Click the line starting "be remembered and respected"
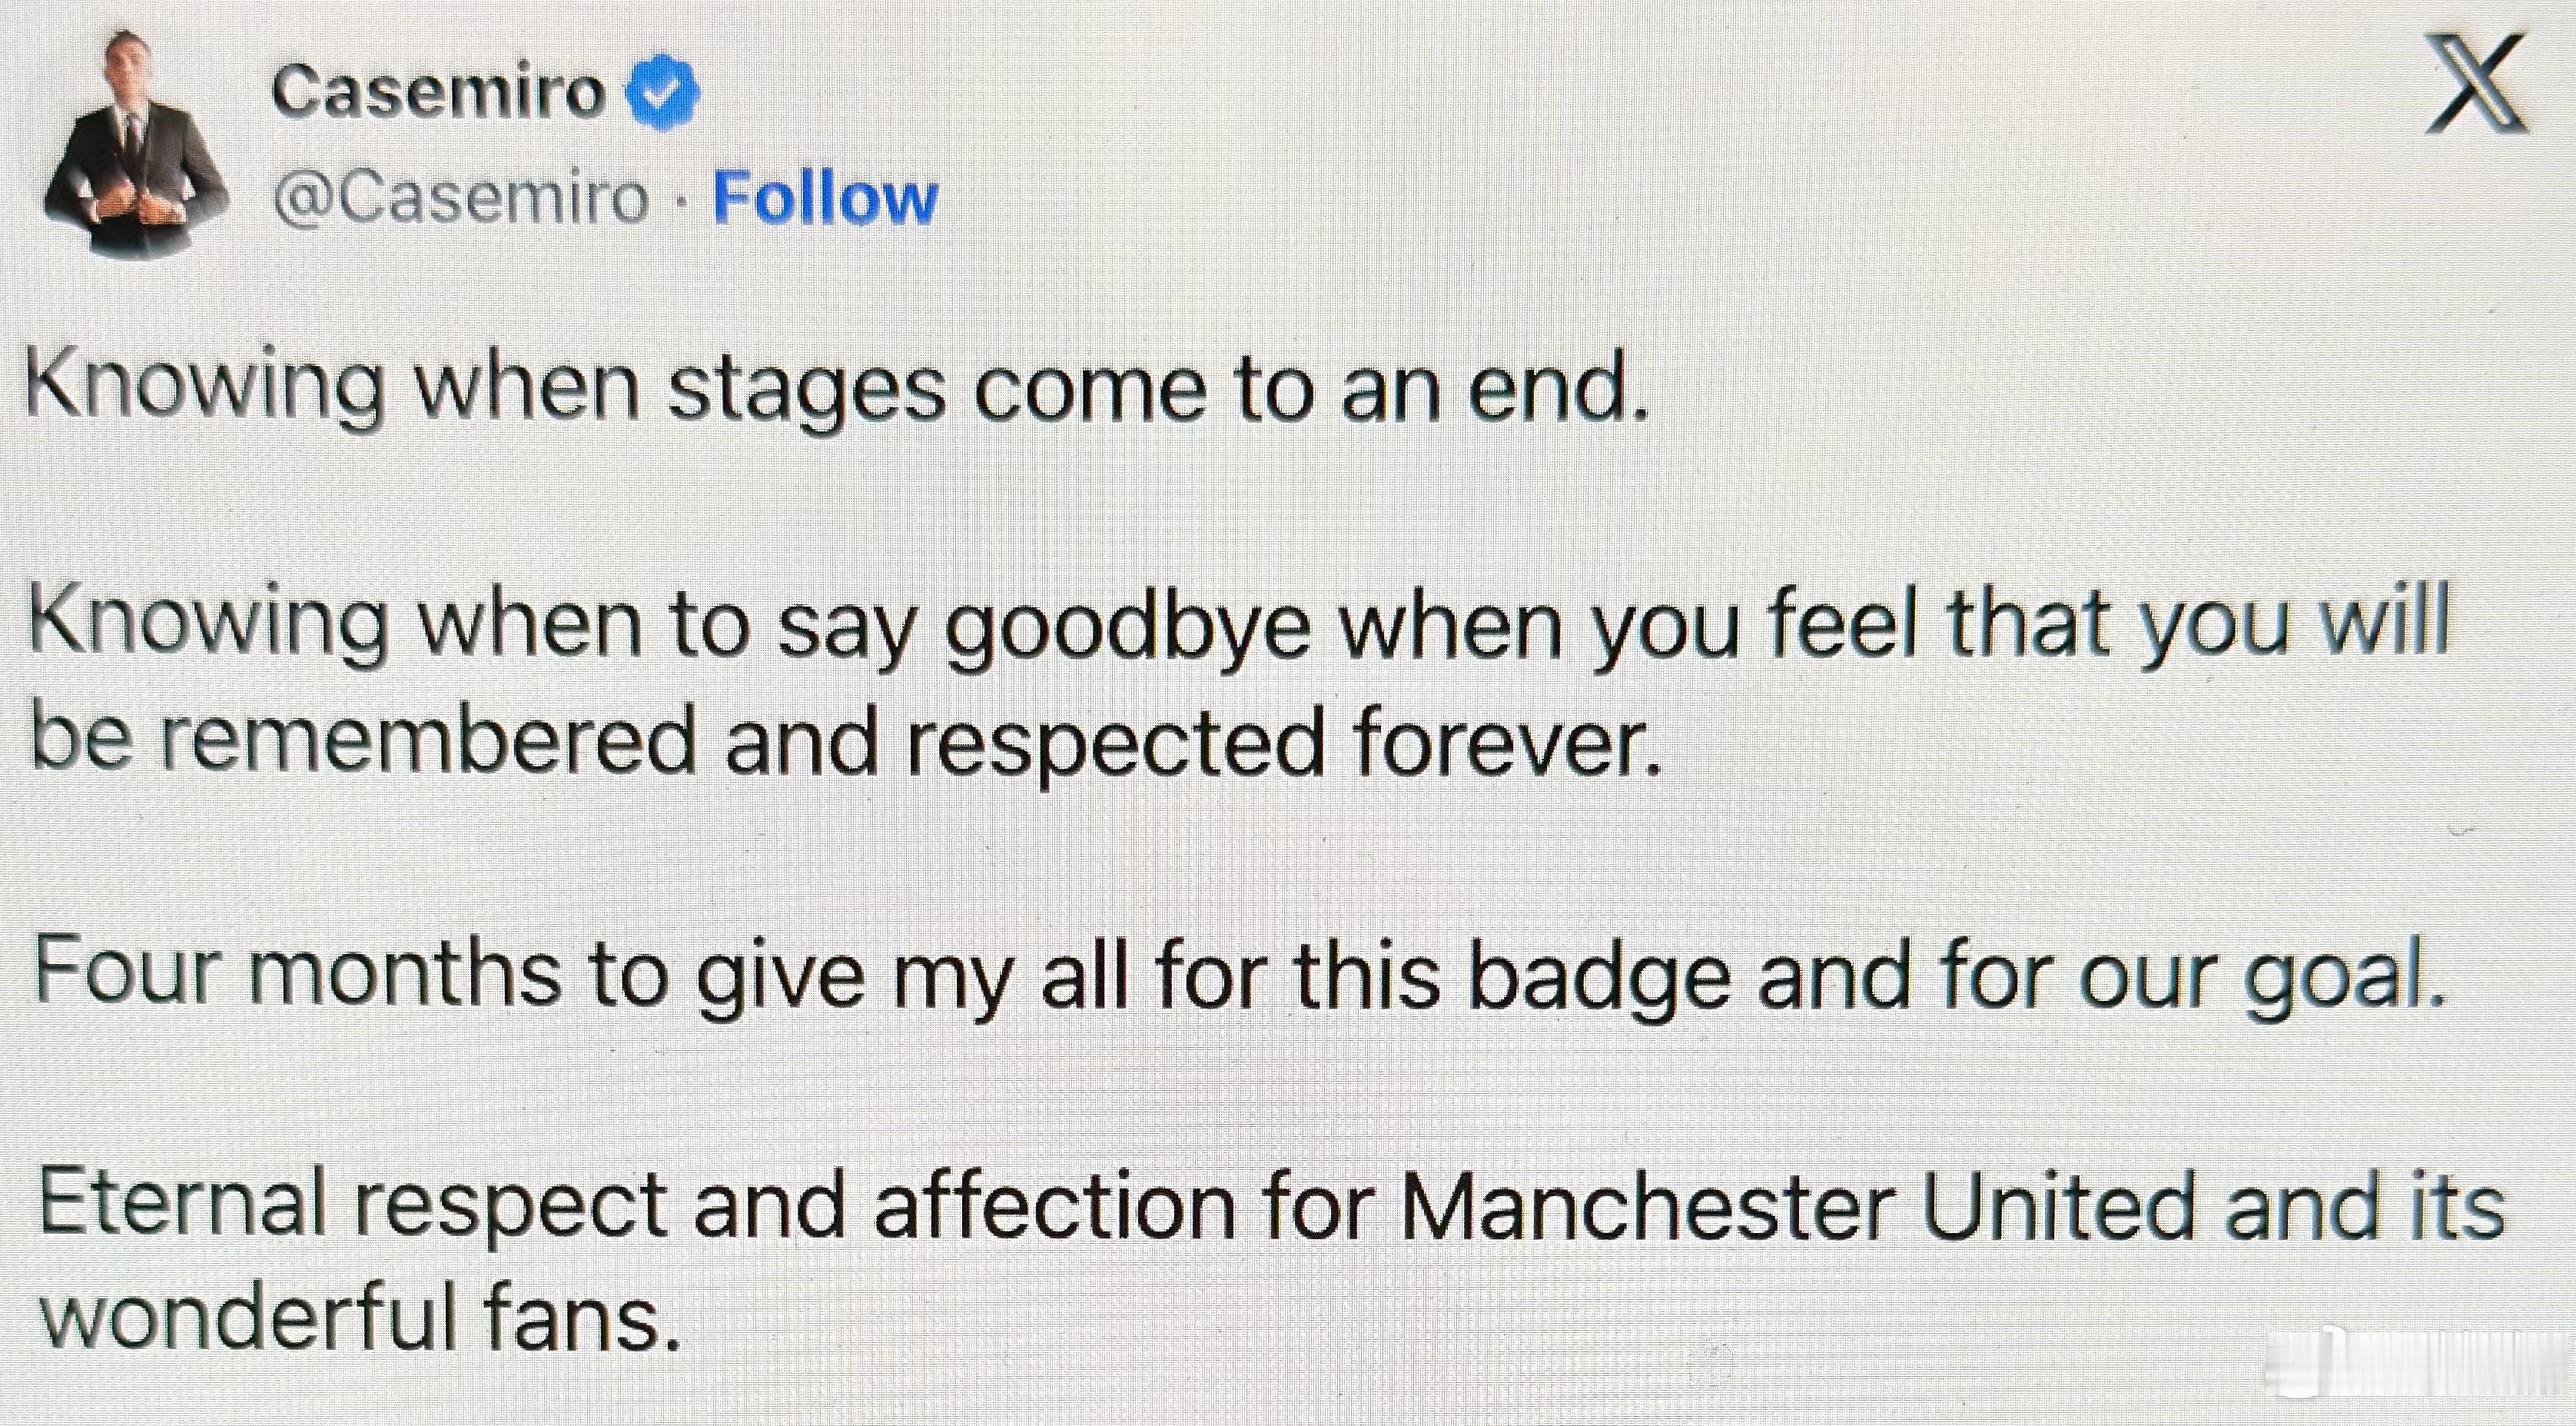The height and width of the screenshot is (1426, 2576). click(845, 742)
